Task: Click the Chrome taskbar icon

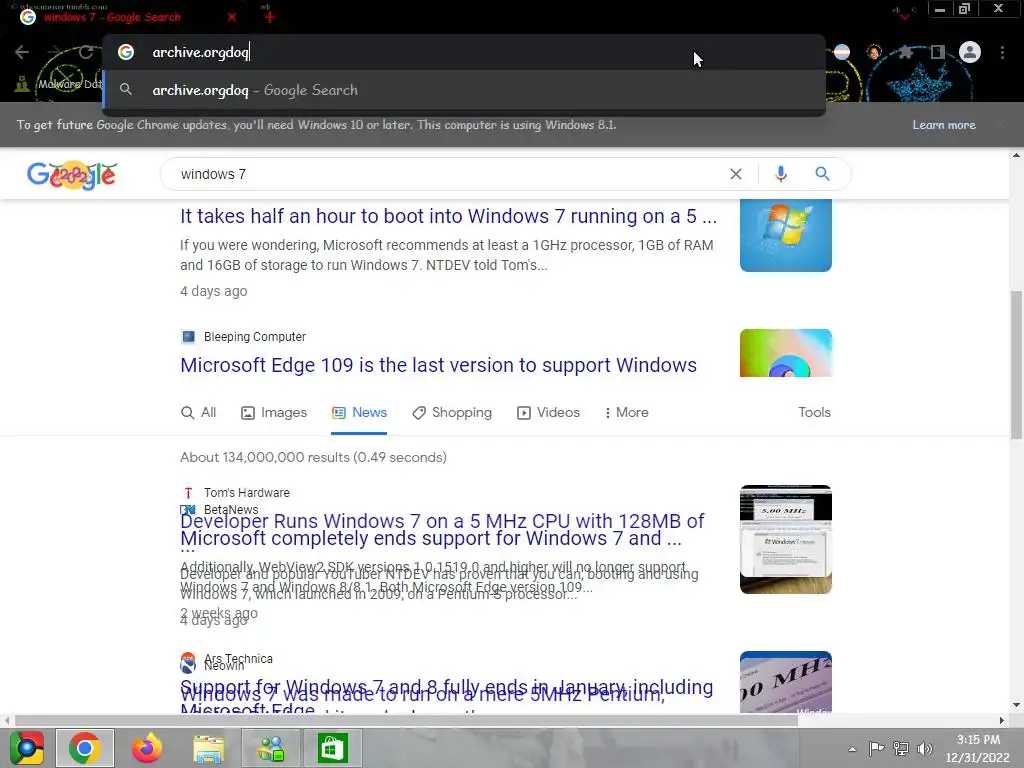Action: 85,748
